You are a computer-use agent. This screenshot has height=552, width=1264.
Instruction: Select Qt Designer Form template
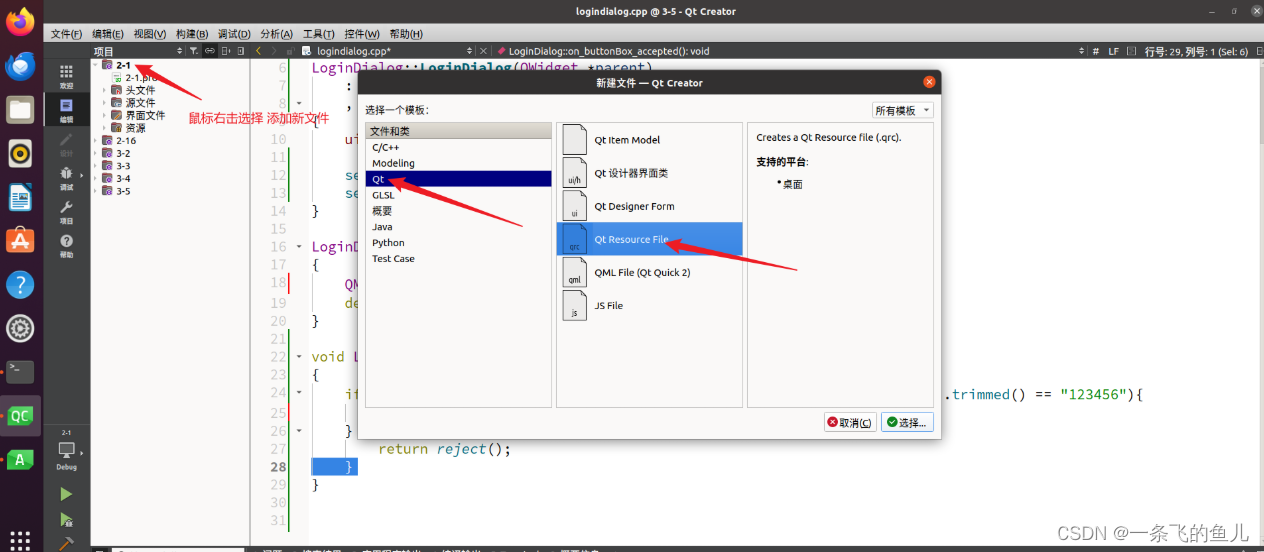(649, 206)
